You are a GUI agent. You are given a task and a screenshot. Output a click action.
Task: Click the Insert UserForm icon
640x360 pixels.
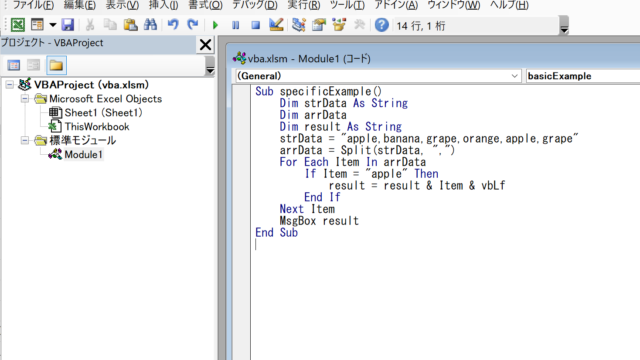coord(37,25)
